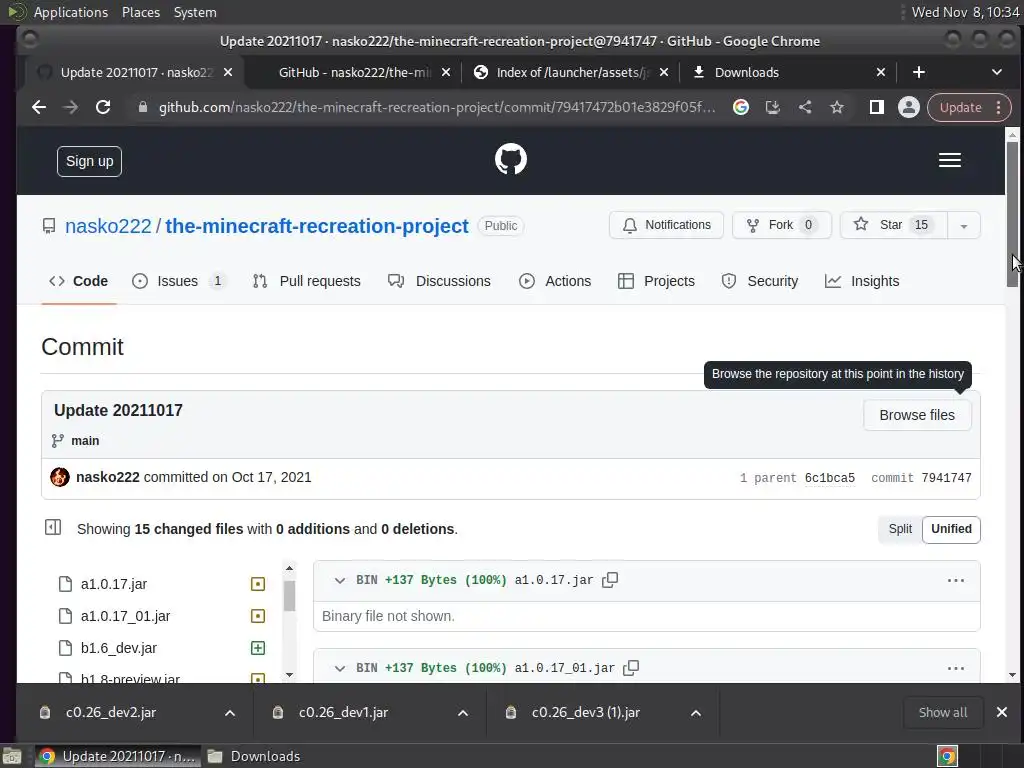
Task: Open options menu for a1.0.17_01.jar diff
Action: pyautogui.click(x=955, y=668)
